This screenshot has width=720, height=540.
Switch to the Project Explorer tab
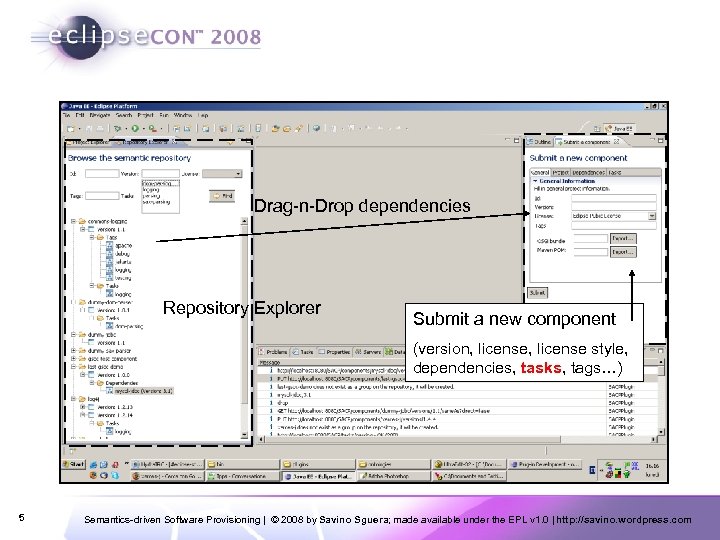coord(88,142)
